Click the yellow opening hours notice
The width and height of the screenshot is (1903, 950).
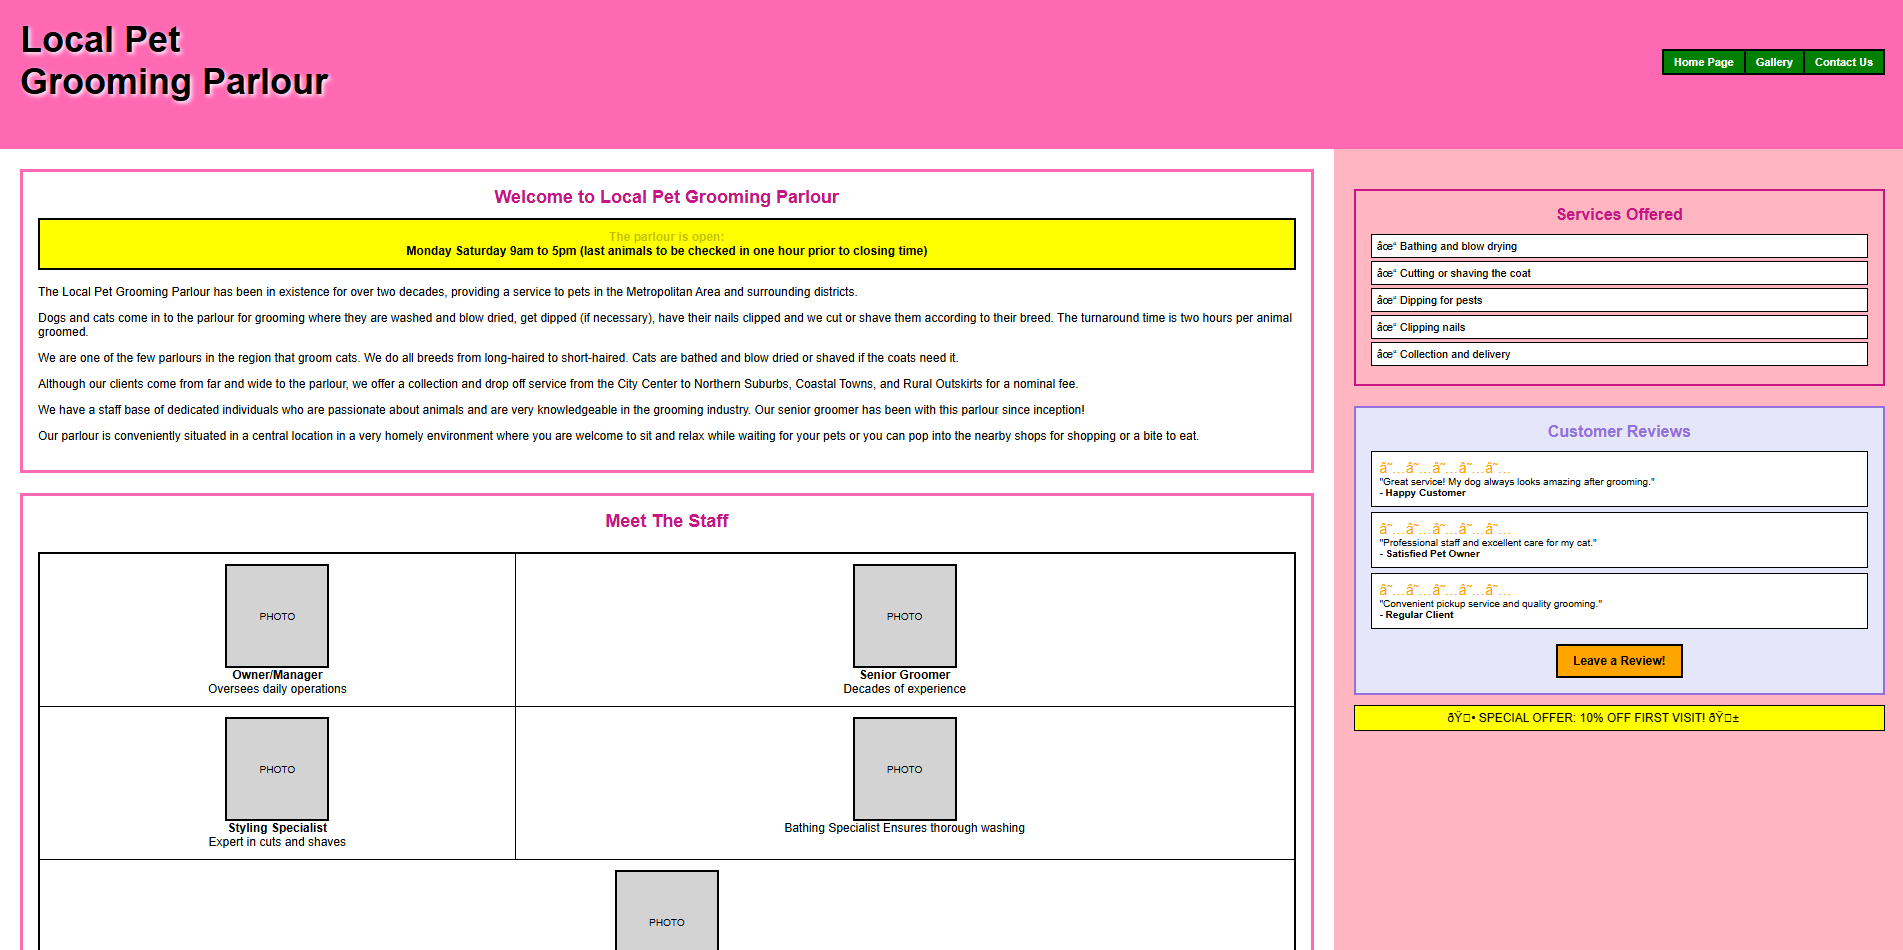pyautogui.click(x=666, y=244)
